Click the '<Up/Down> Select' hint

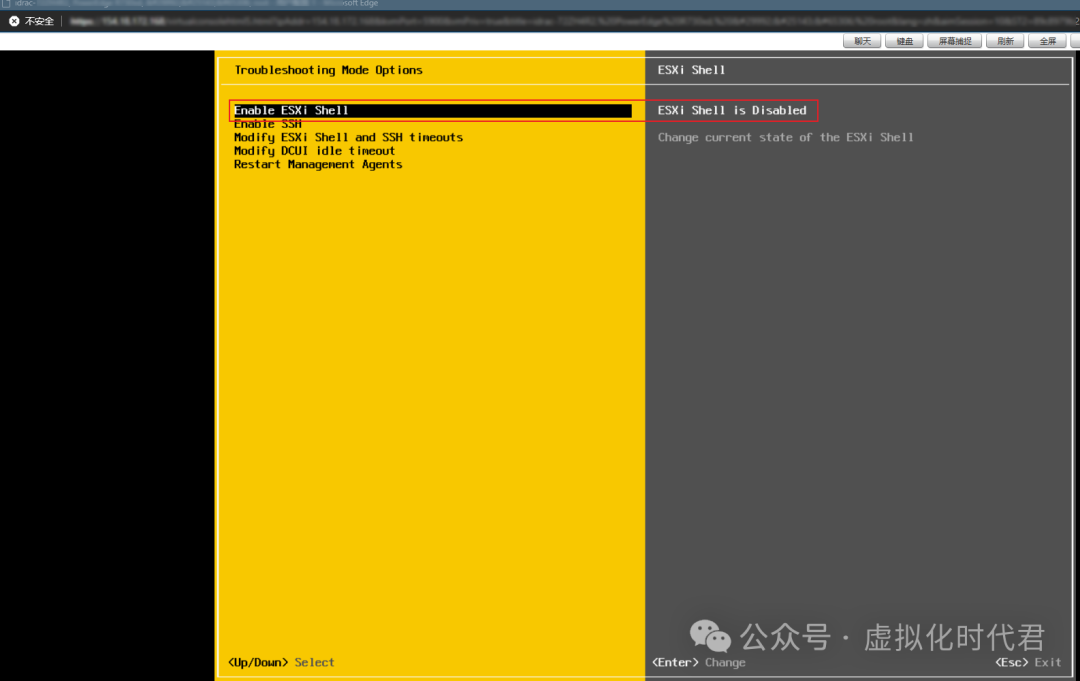(282, 662)
